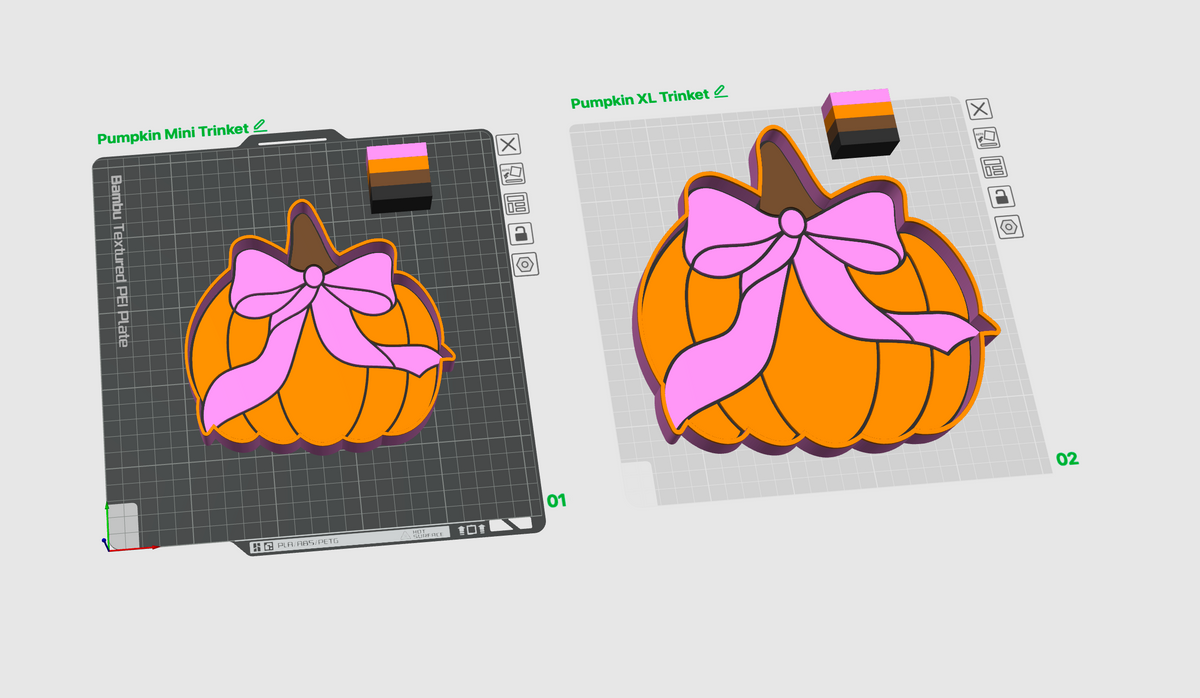Select the prime tower on plate 01
The image size is (1200, 698).
pos(399,178)
